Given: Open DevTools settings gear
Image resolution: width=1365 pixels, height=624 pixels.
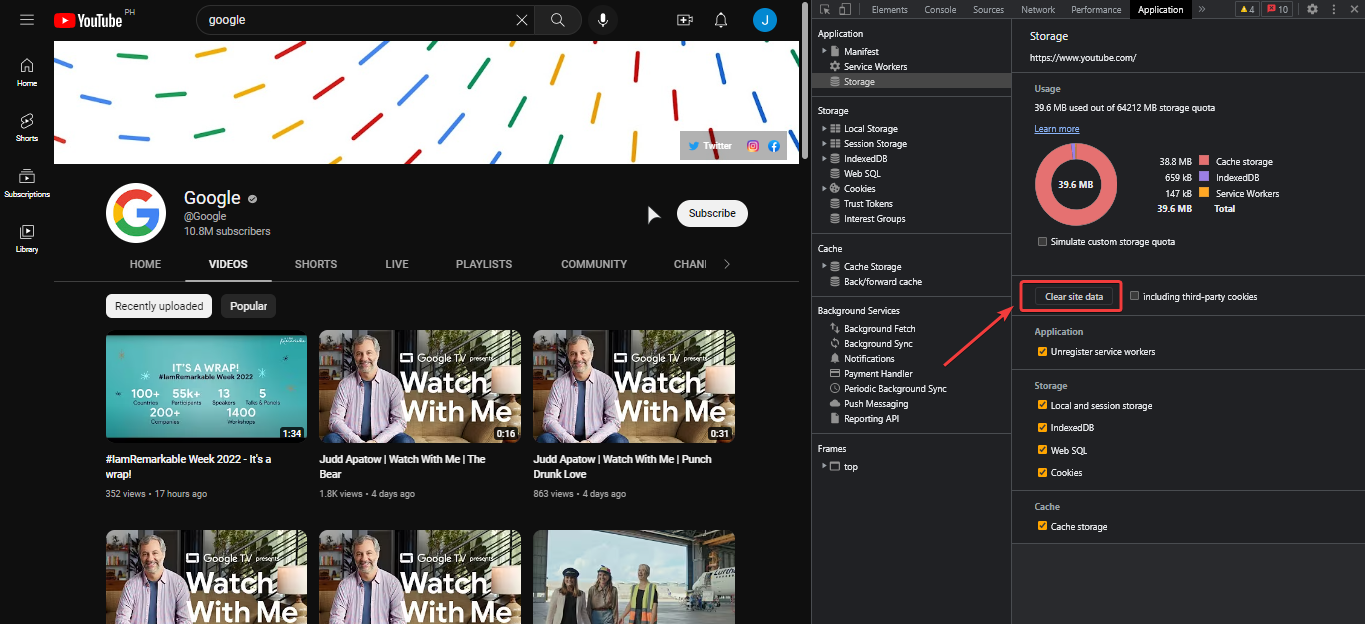Looking at the screenshot, I should click(x=1312, y=9).
